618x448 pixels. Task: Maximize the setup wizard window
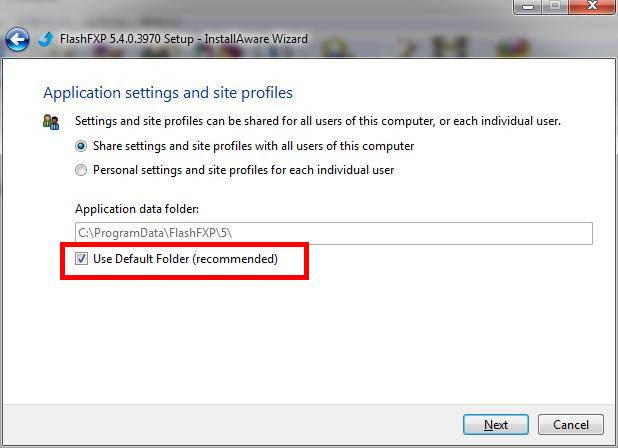[555, 7]
